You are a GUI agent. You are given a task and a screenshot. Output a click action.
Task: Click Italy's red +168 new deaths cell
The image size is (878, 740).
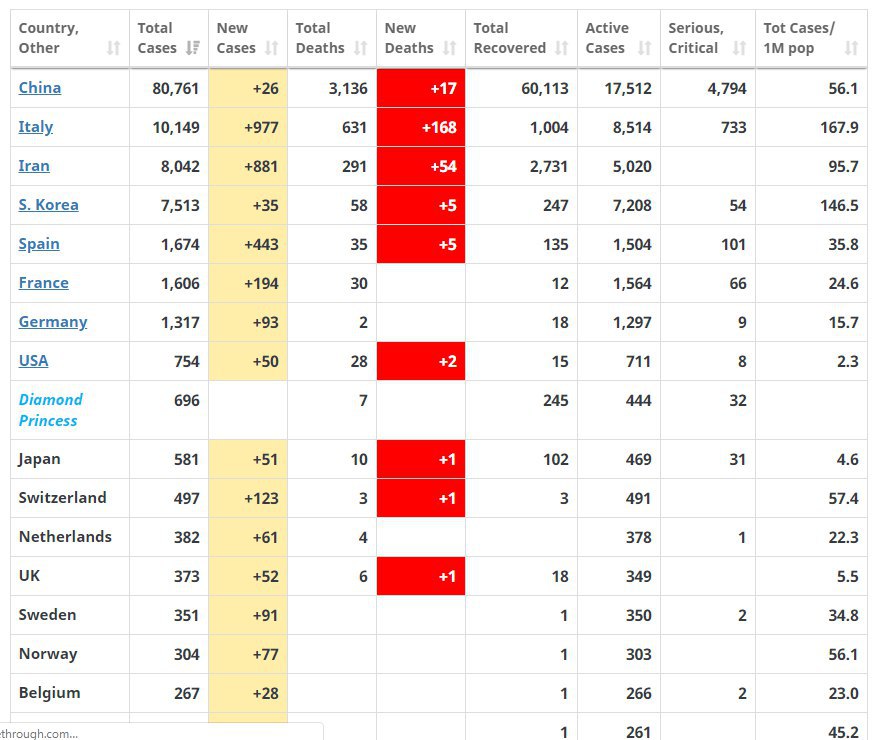click(421, 127)
